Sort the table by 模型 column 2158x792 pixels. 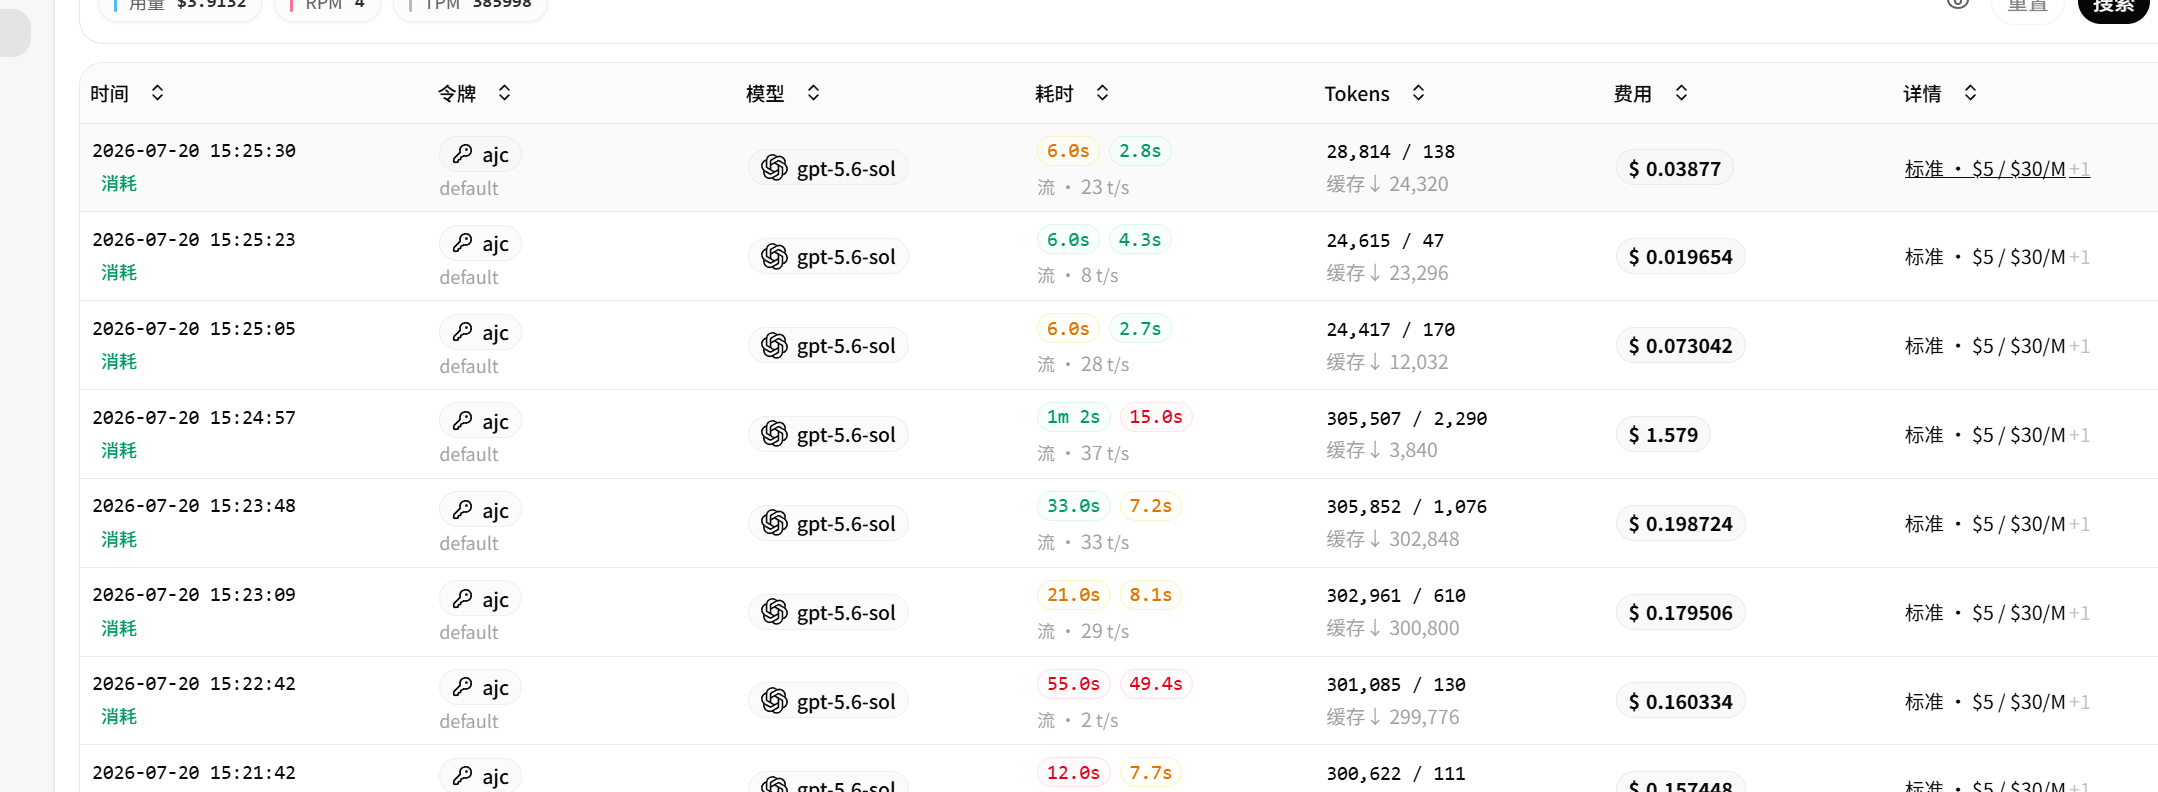813,93
